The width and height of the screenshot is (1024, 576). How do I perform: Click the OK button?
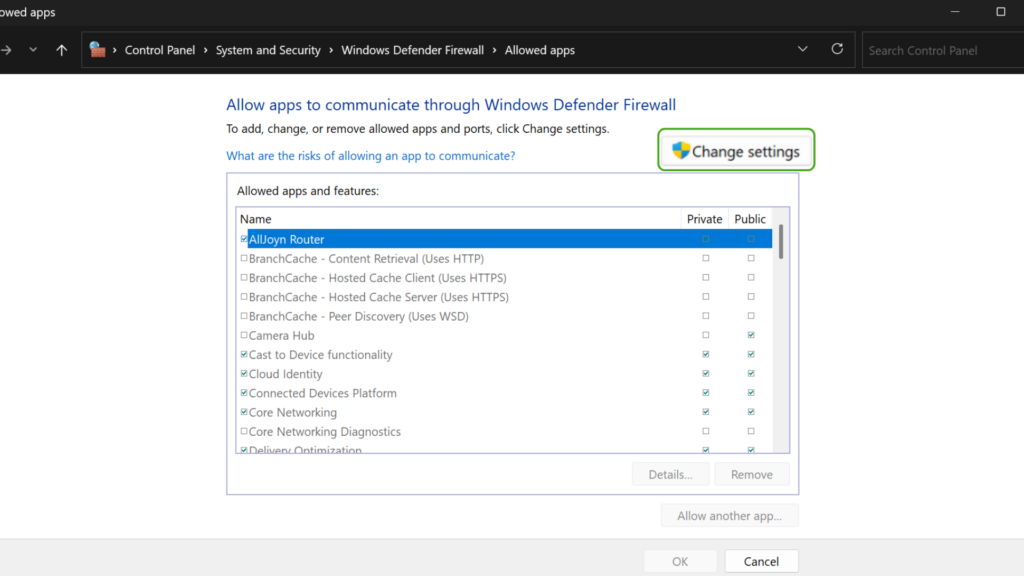(x=680, y=561)
